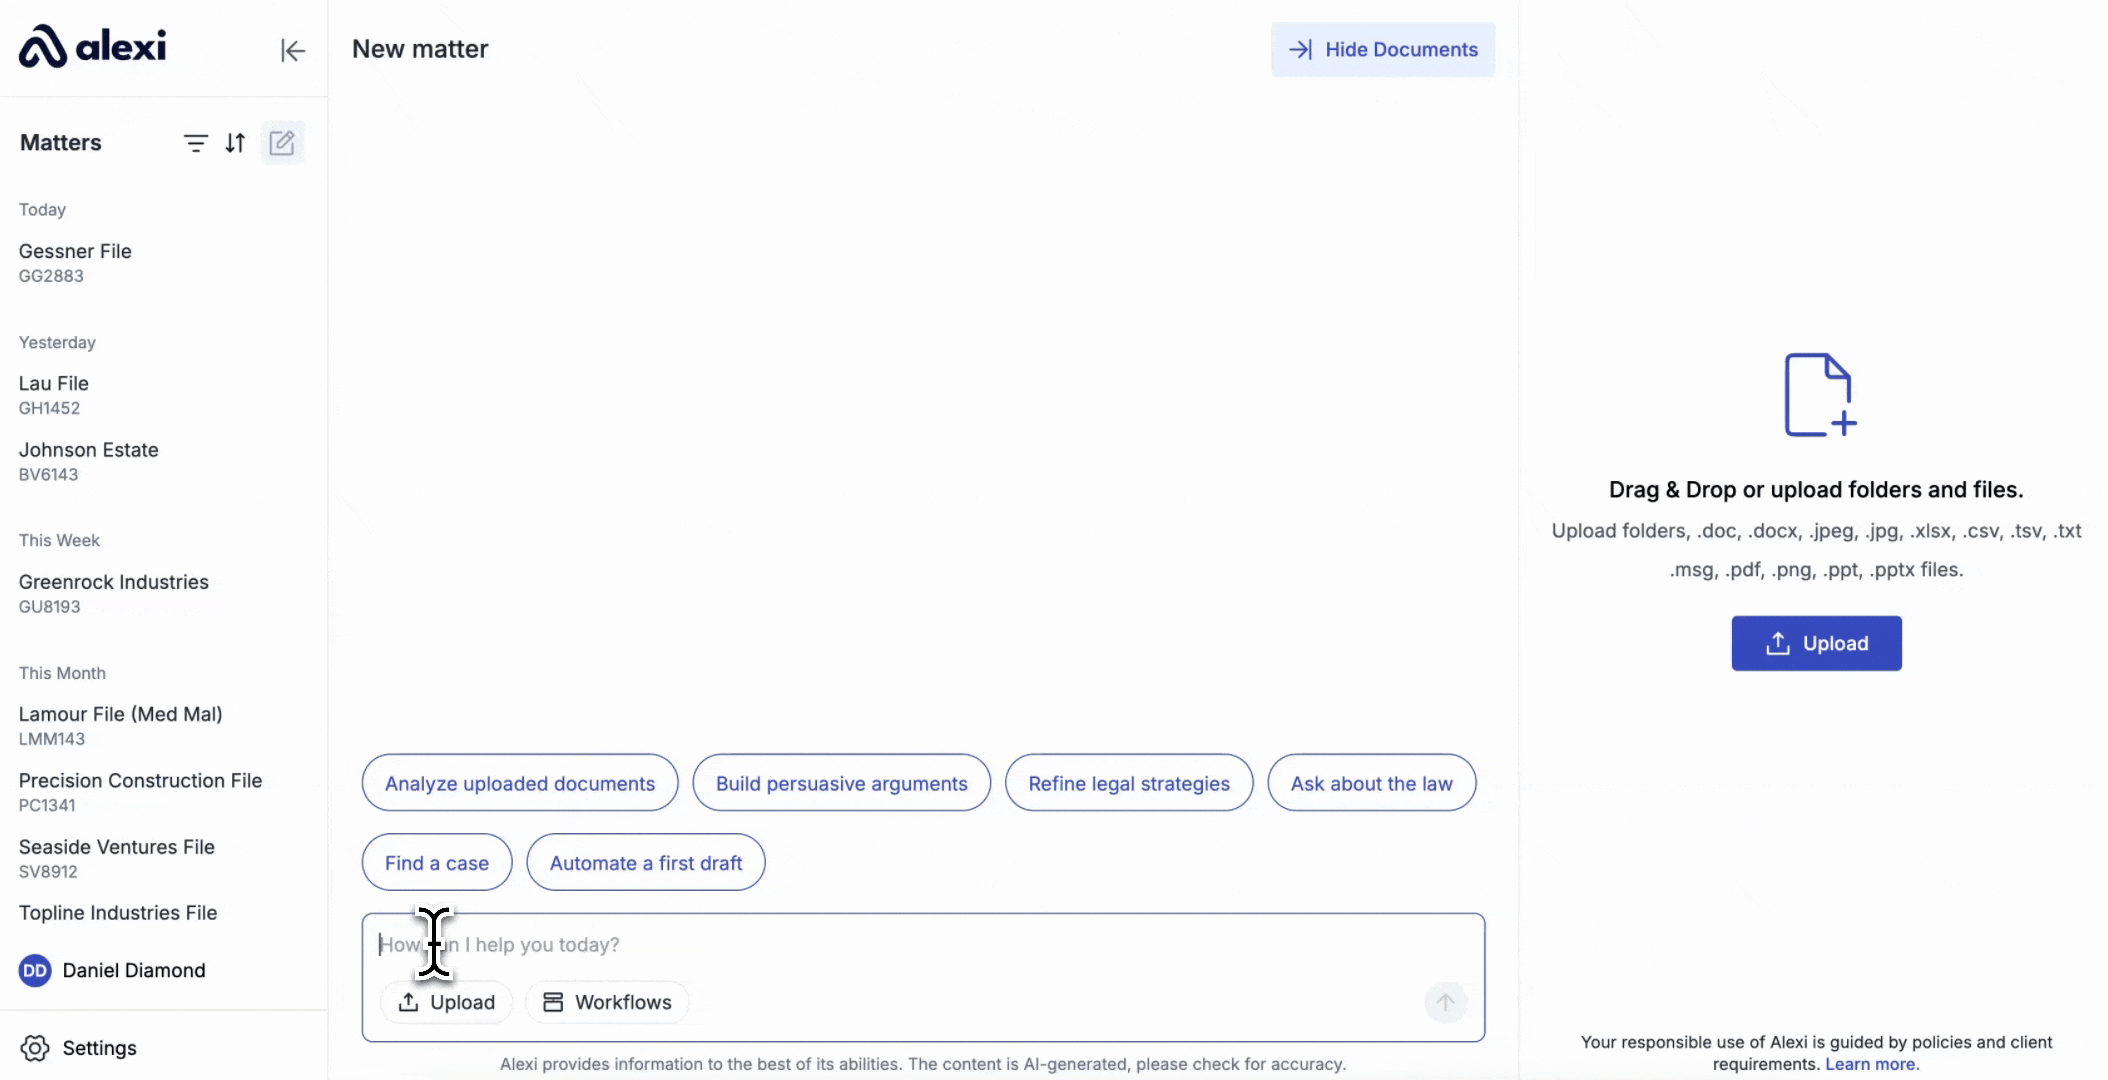The height and width of the screenshot is (1080, 2108).
Task: Select Analyze uploaded documents suggestion
Action: coord(519,783)
